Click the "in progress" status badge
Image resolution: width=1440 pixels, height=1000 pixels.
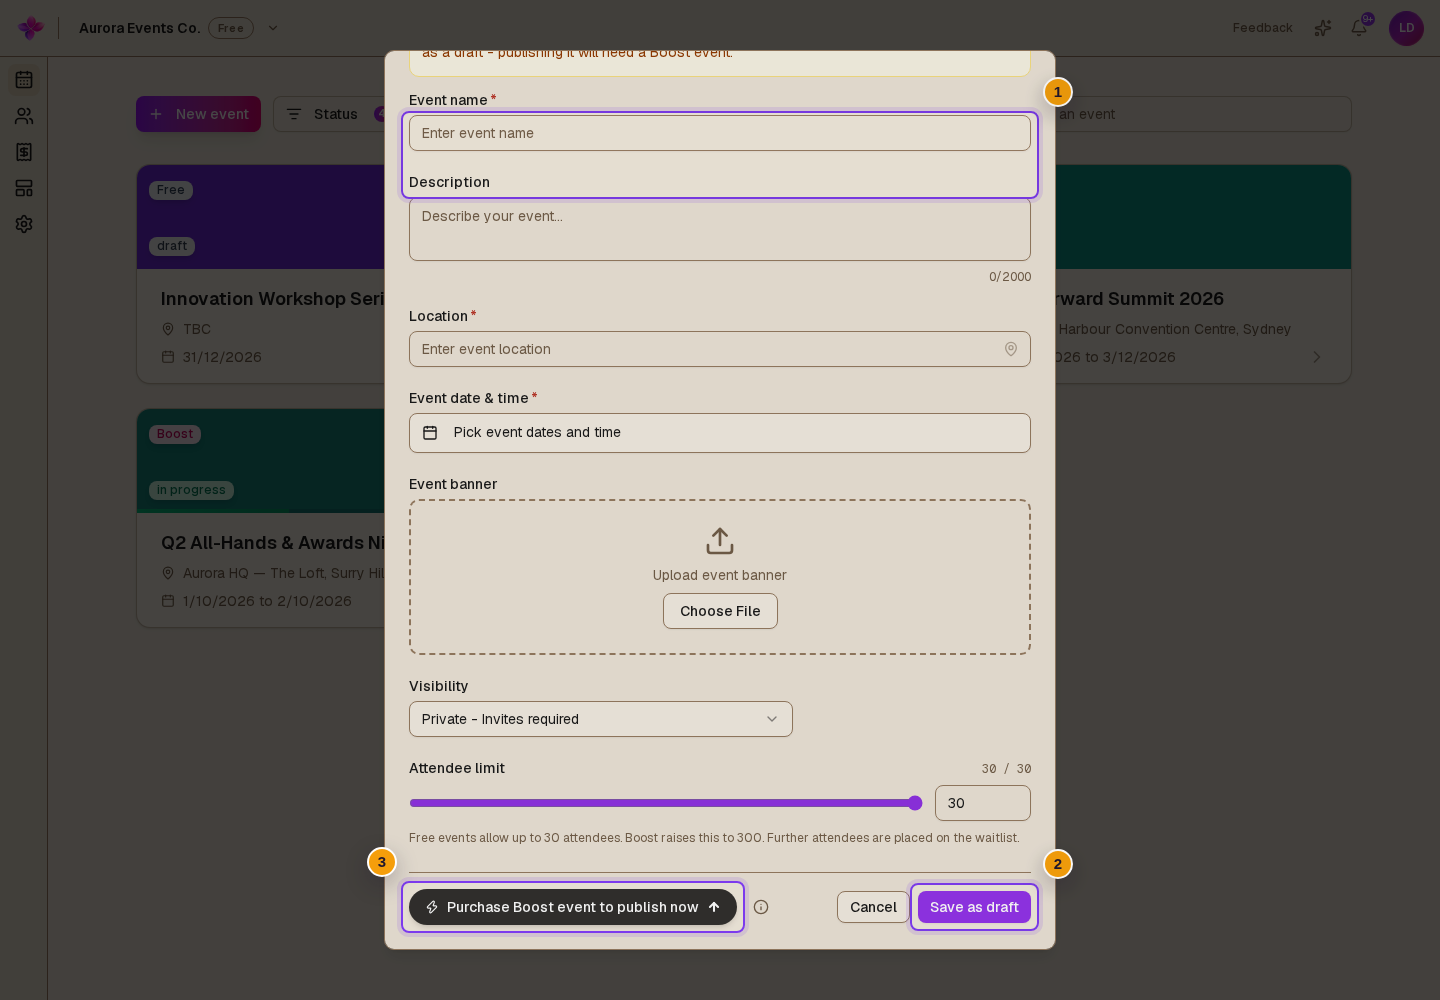(191, 490)
